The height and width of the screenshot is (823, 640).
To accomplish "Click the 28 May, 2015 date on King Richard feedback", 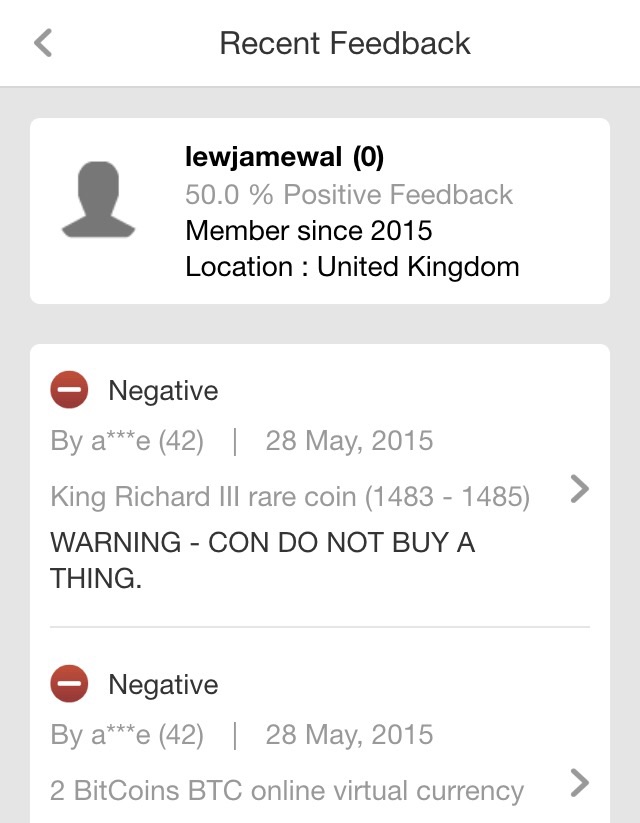I will pyautogui.click(x=349, y=441).
